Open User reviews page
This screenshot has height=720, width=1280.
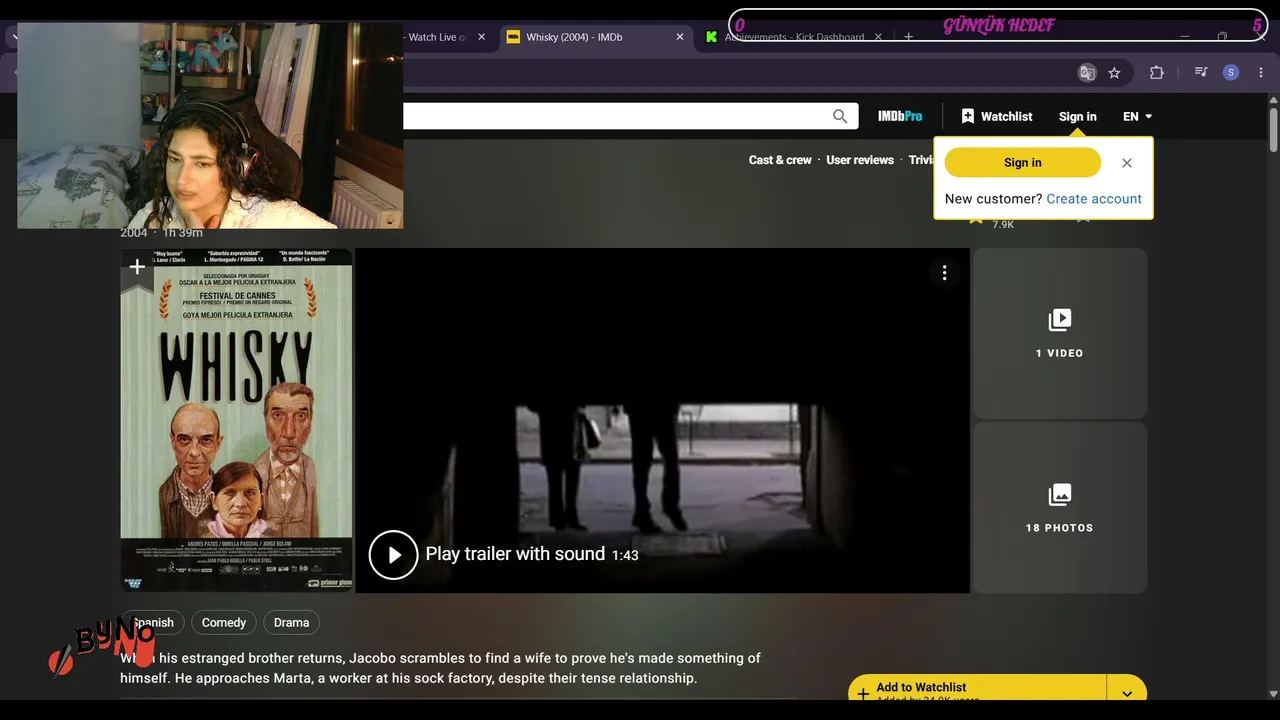pos(860,160)
